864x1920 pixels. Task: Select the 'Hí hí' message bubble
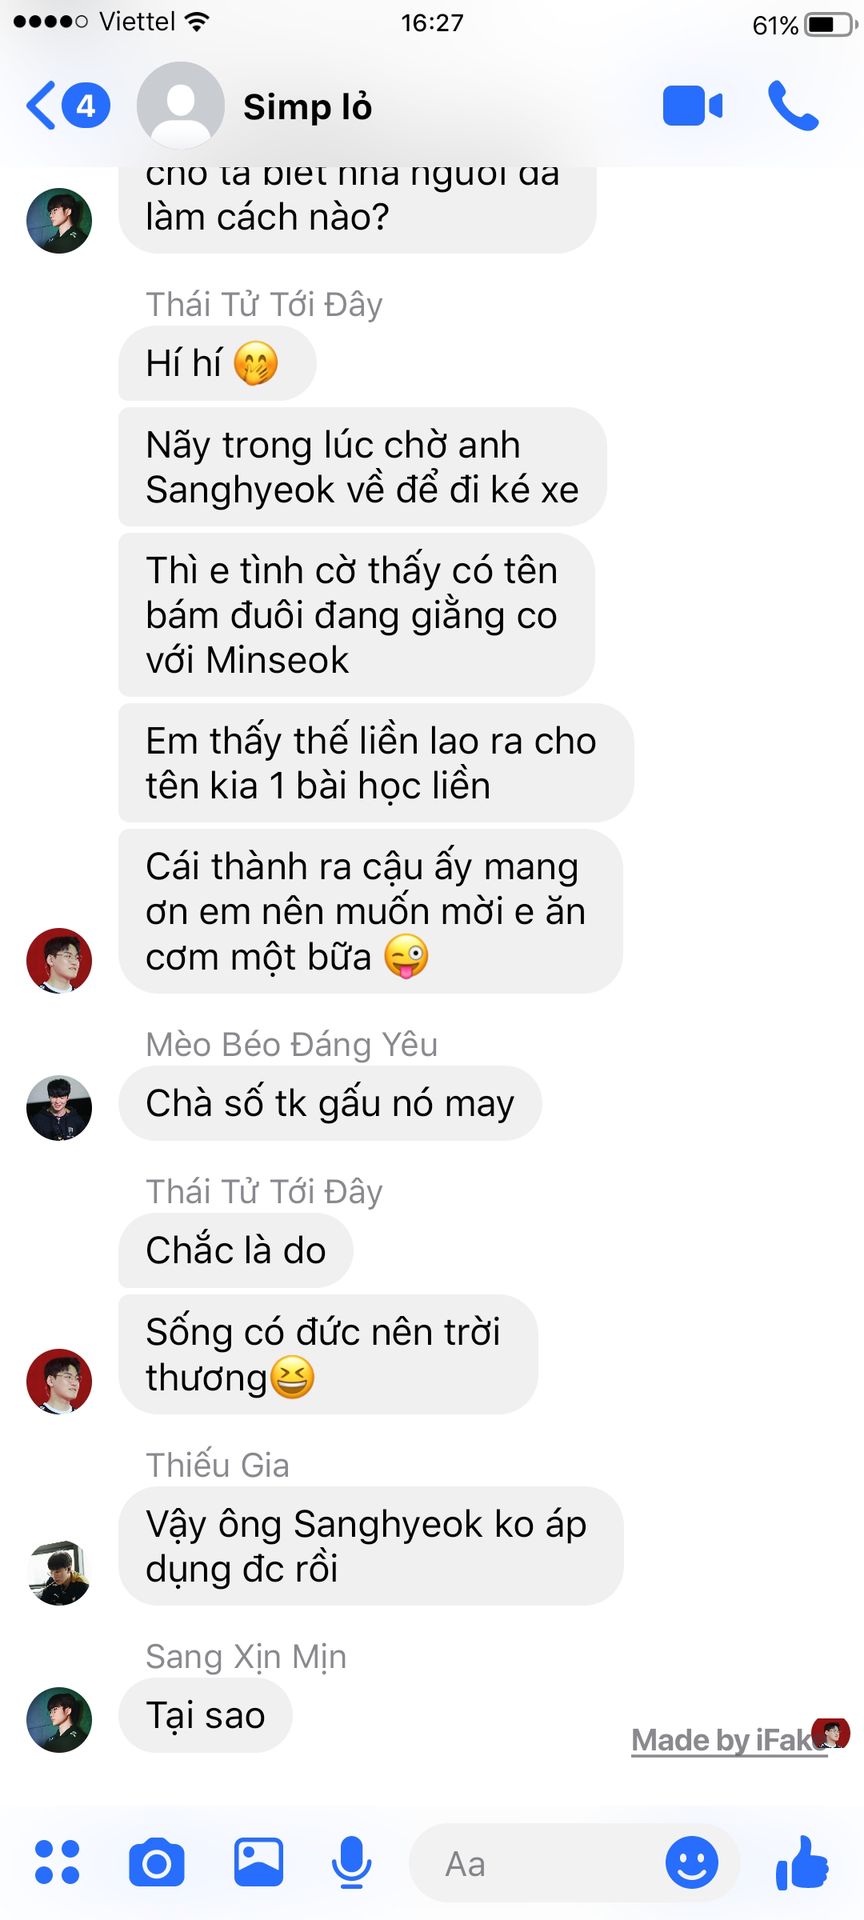(x=217, y=363)
